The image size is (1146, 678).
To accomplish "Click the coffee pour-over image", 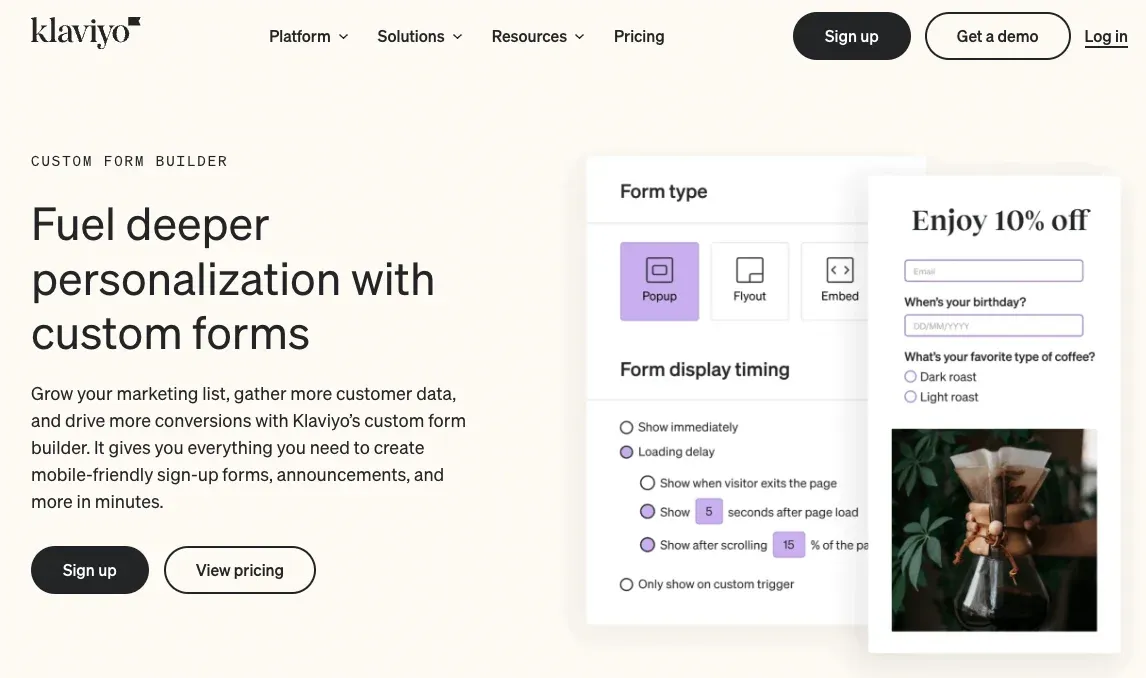I will point(994,530).
